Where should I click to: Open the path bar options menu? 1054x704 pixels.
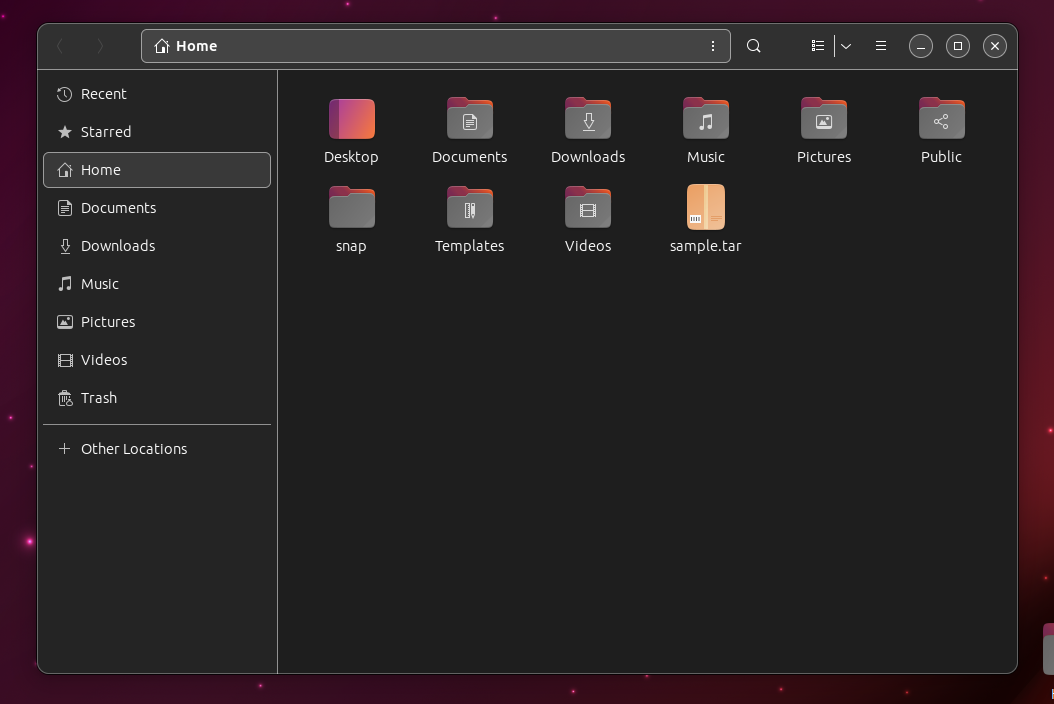(712, 46)
